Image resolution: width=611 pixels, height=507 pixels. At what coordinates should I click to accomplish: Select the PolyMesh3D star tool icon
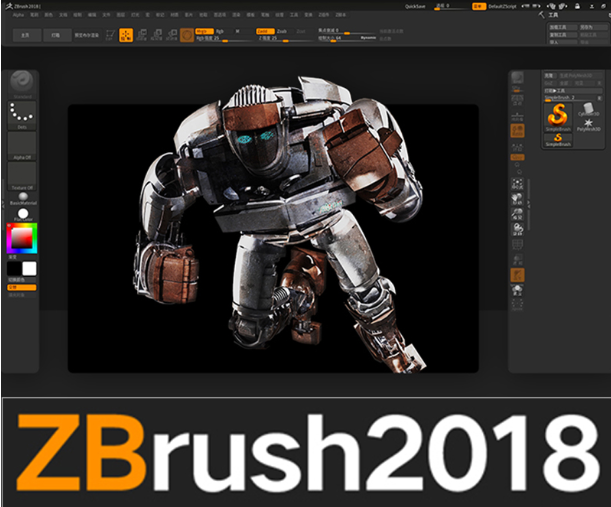point(588,124)
